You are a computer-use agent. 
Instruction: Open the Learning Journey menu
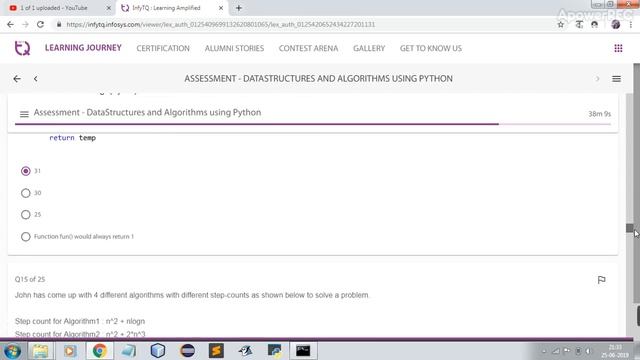[83, 48]
